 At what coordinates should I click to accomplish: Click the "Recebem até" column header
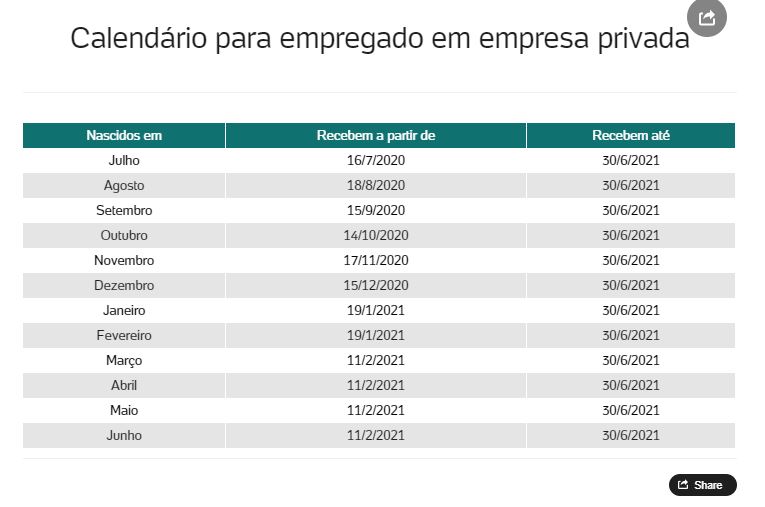coord(631,135)
